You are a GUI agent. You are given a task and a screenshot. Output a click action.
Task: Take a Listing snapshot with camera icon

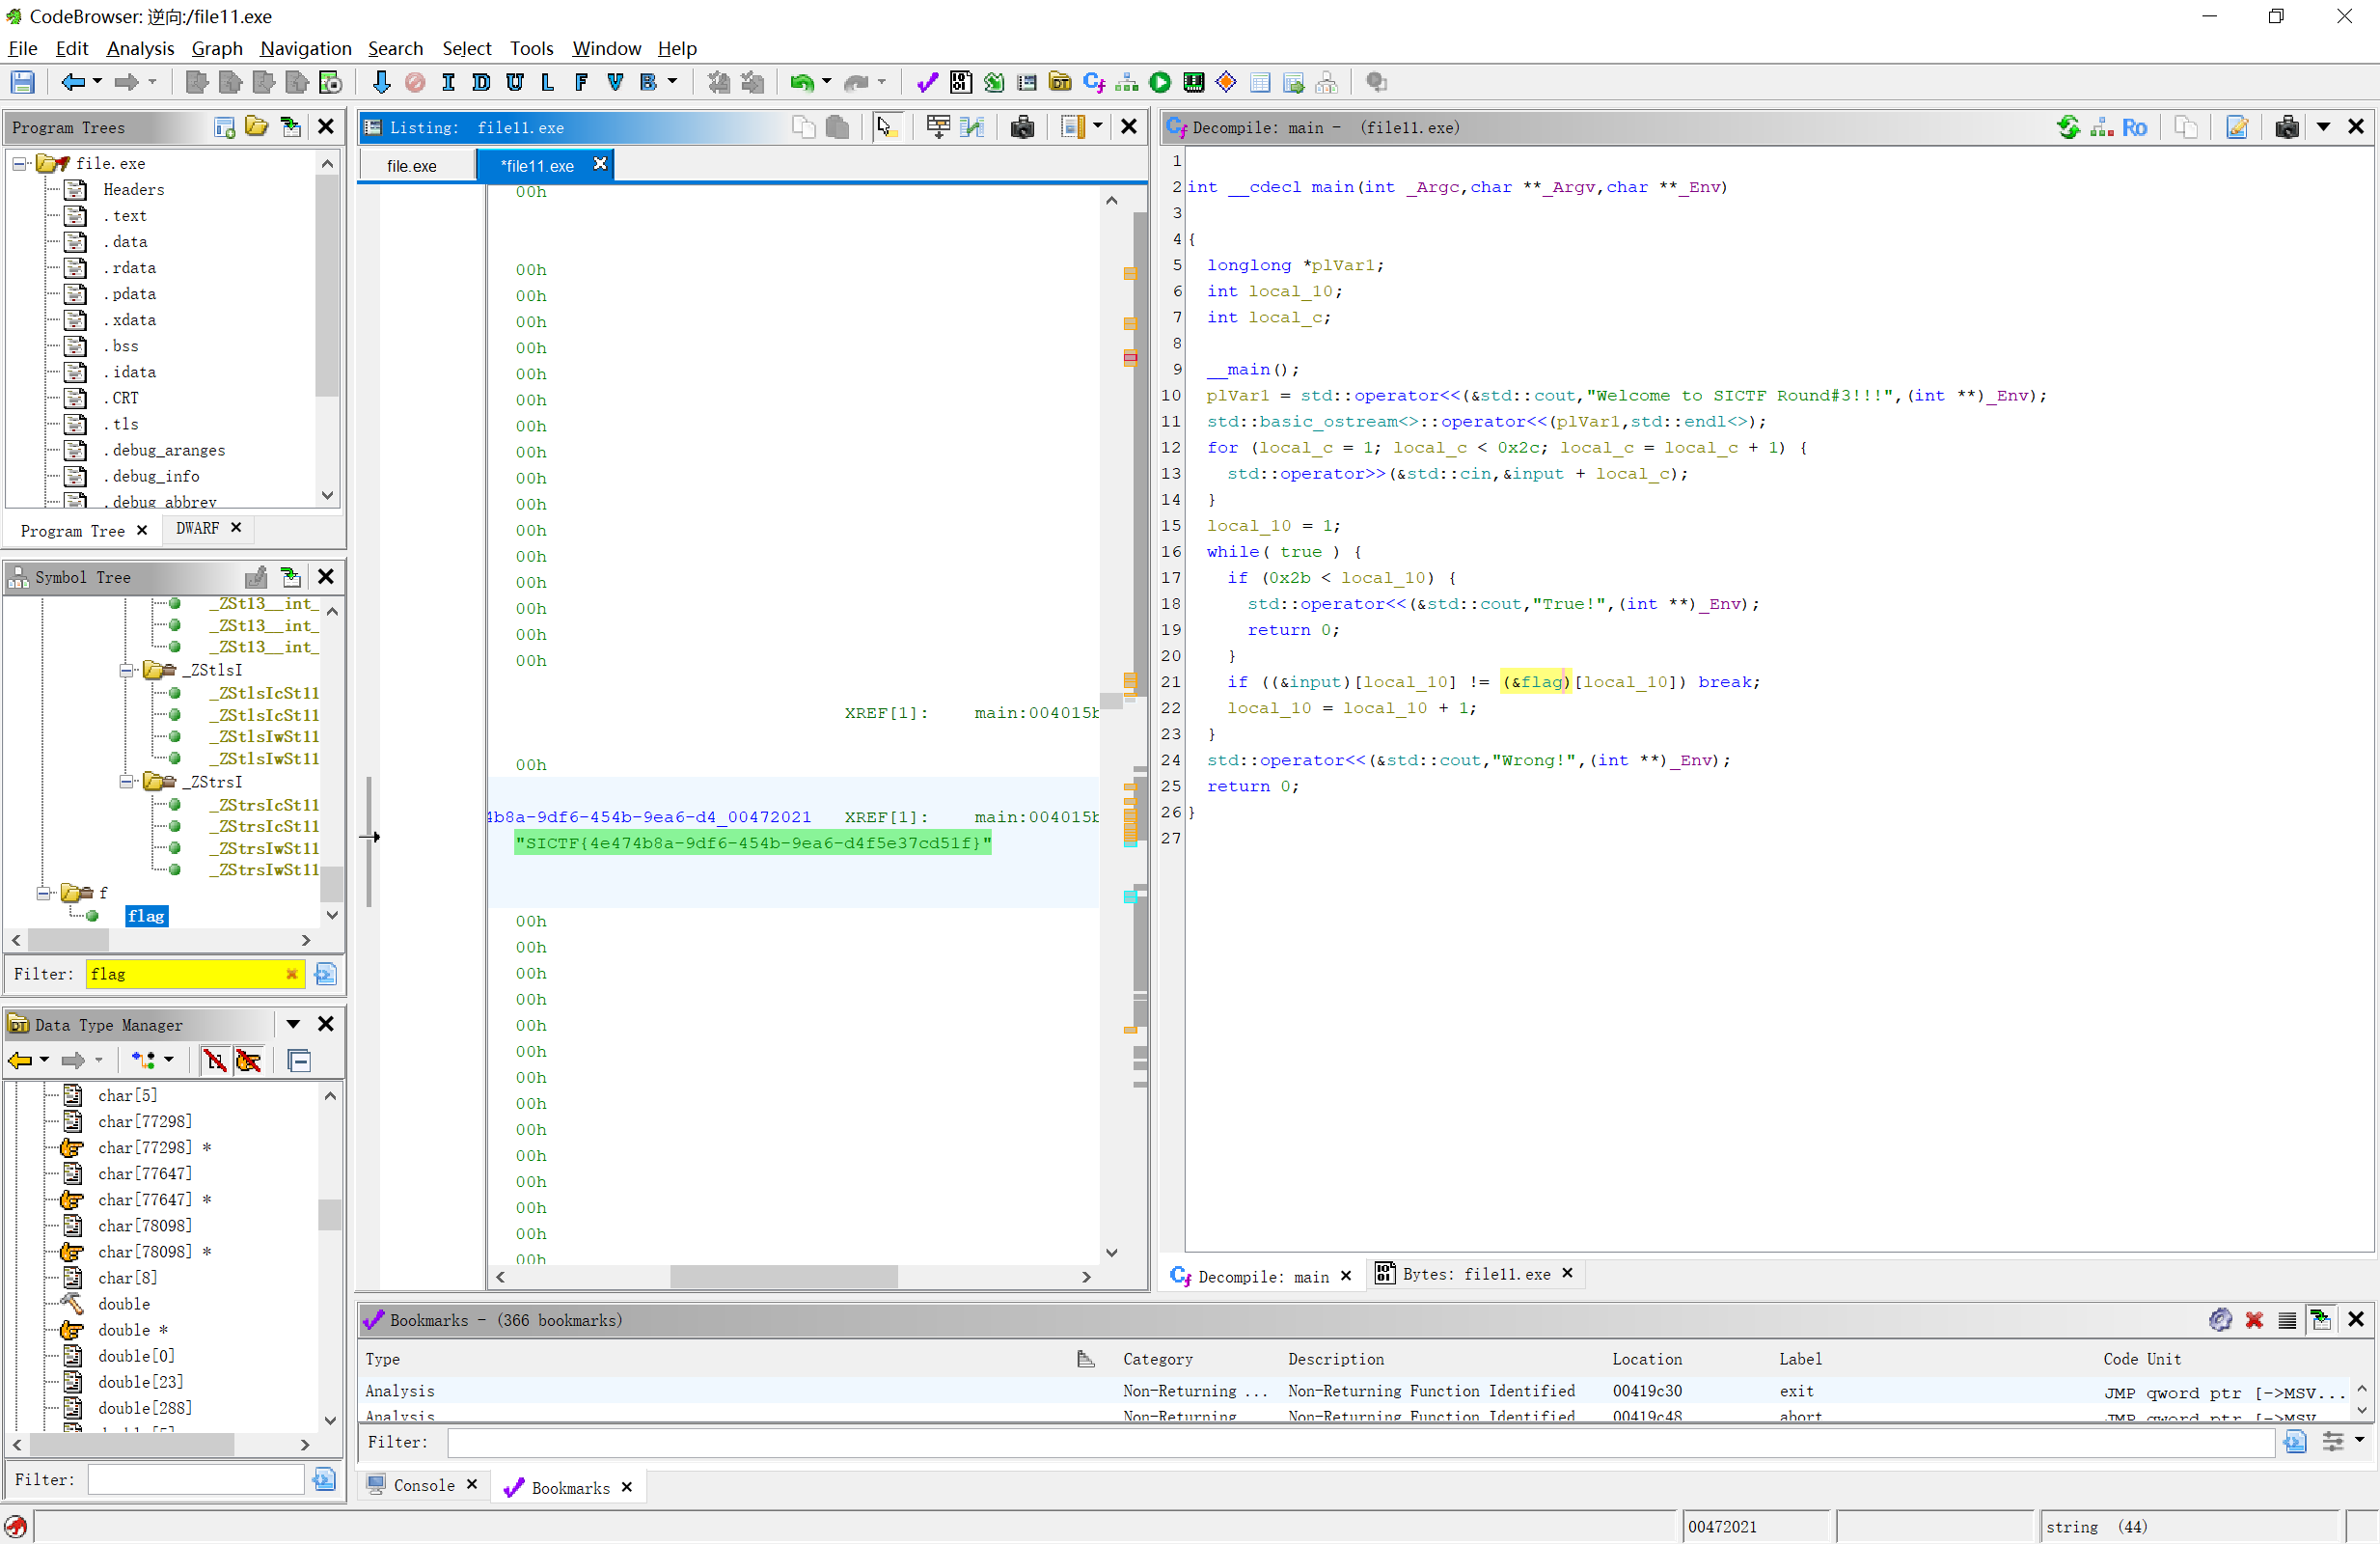coord(1022,127)
